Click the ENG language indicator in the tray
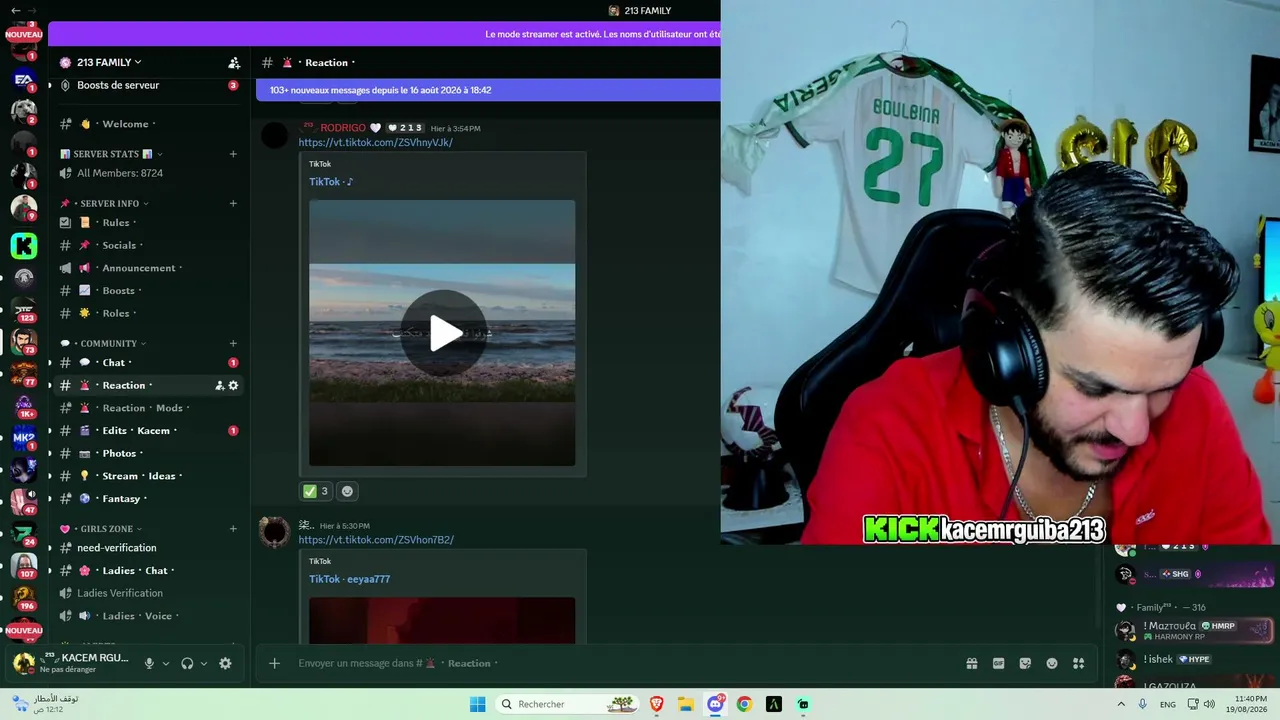This screenshot has height=720, width=1280. point(1168,704)
